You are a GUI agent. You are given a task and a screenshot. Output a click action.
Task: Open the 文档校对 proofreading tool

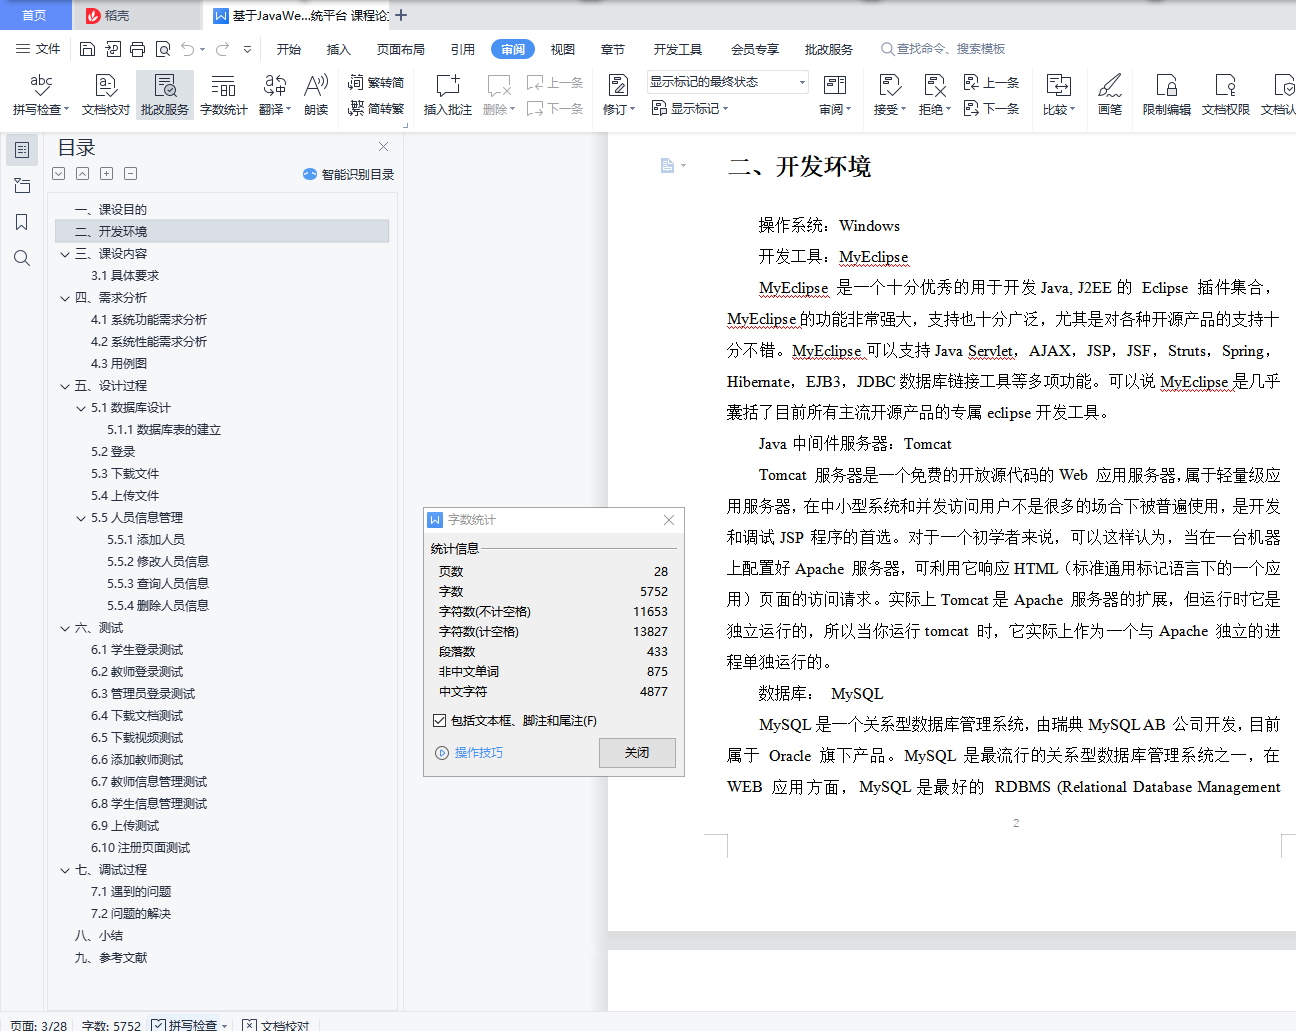pyautogui.click(x=106, y=95)
